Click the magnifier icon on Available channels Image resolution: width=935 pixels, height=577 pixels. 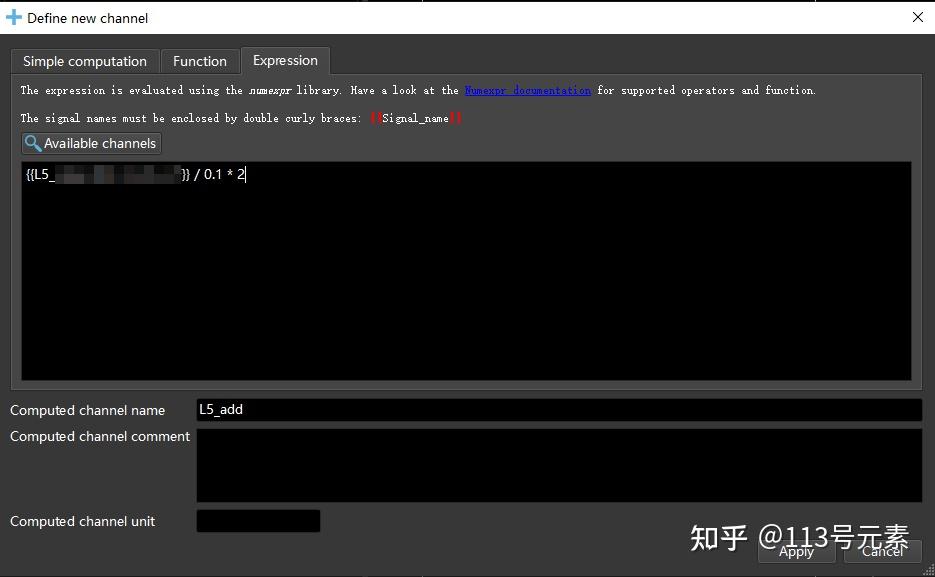(31, 143)
